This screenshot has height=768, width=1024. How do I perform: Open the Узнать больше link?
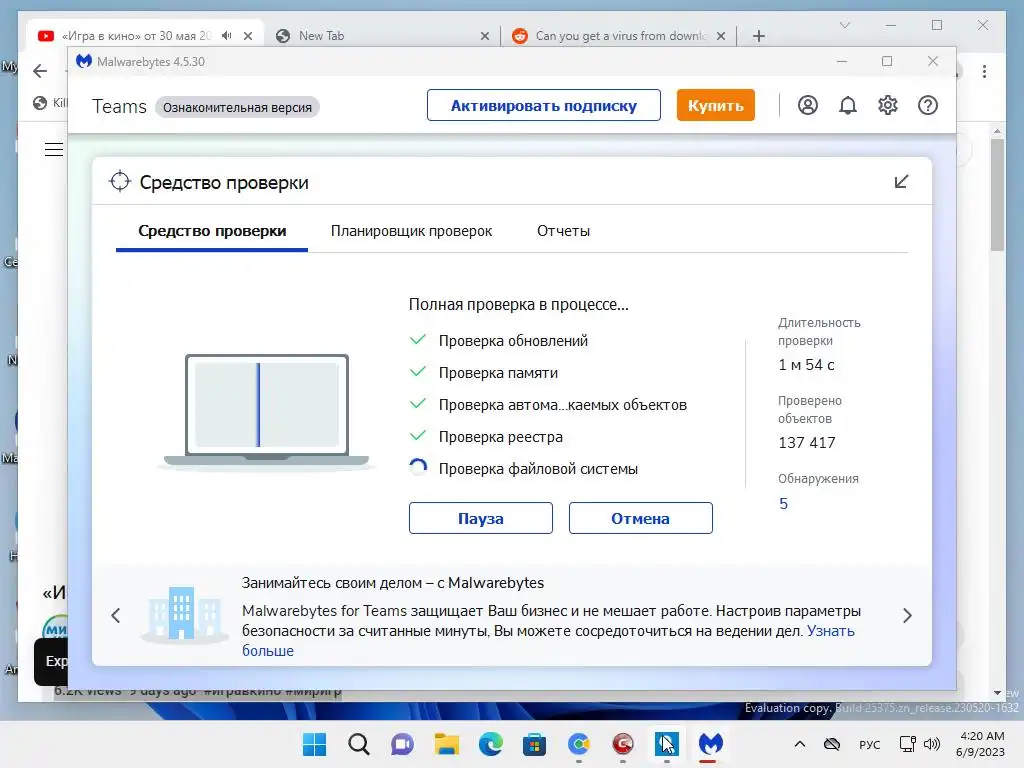[831, 631]
